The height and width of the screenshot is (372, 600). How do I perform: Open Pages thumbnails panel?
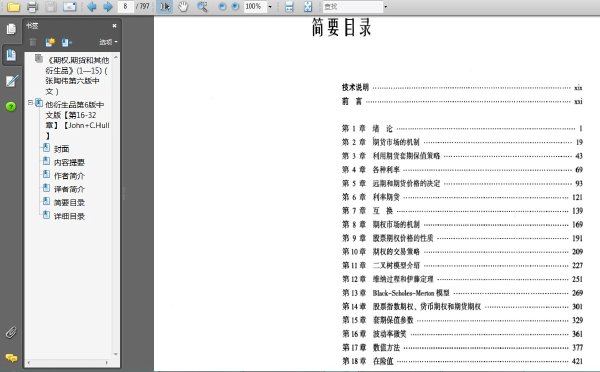11,29
